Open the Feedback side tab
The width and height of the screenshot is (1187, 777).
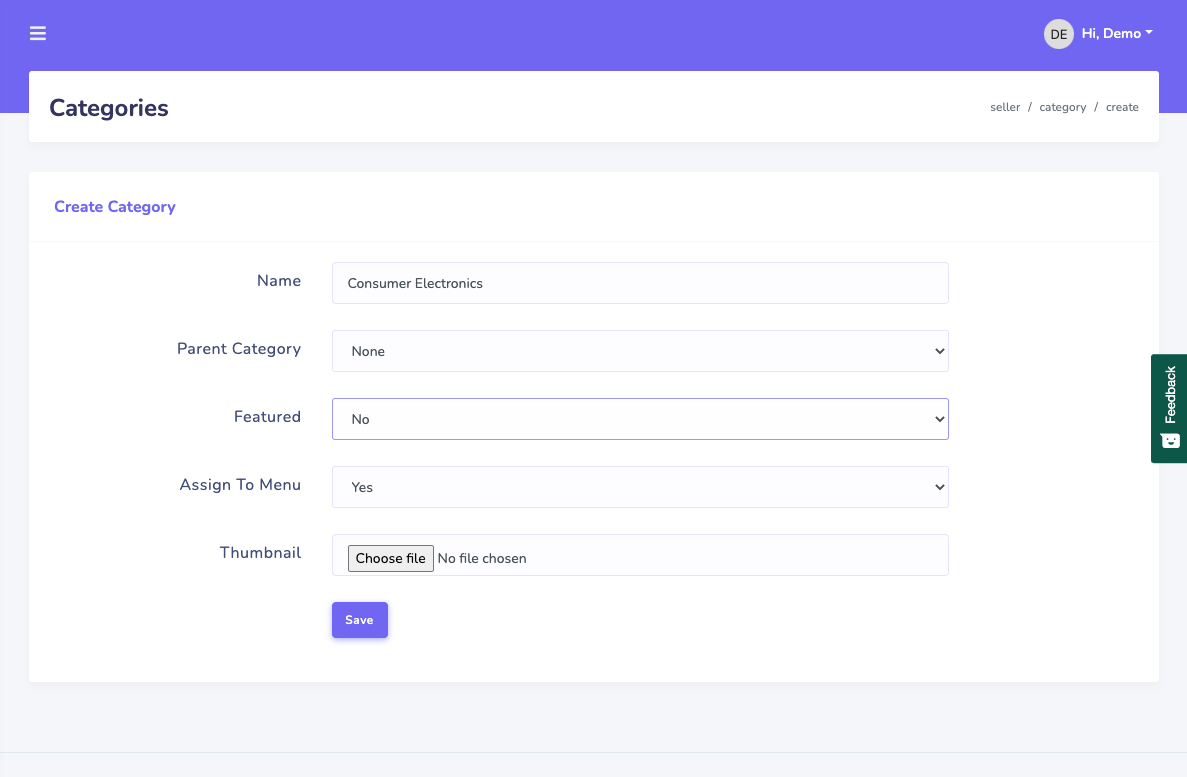[x=1169, y=409]
